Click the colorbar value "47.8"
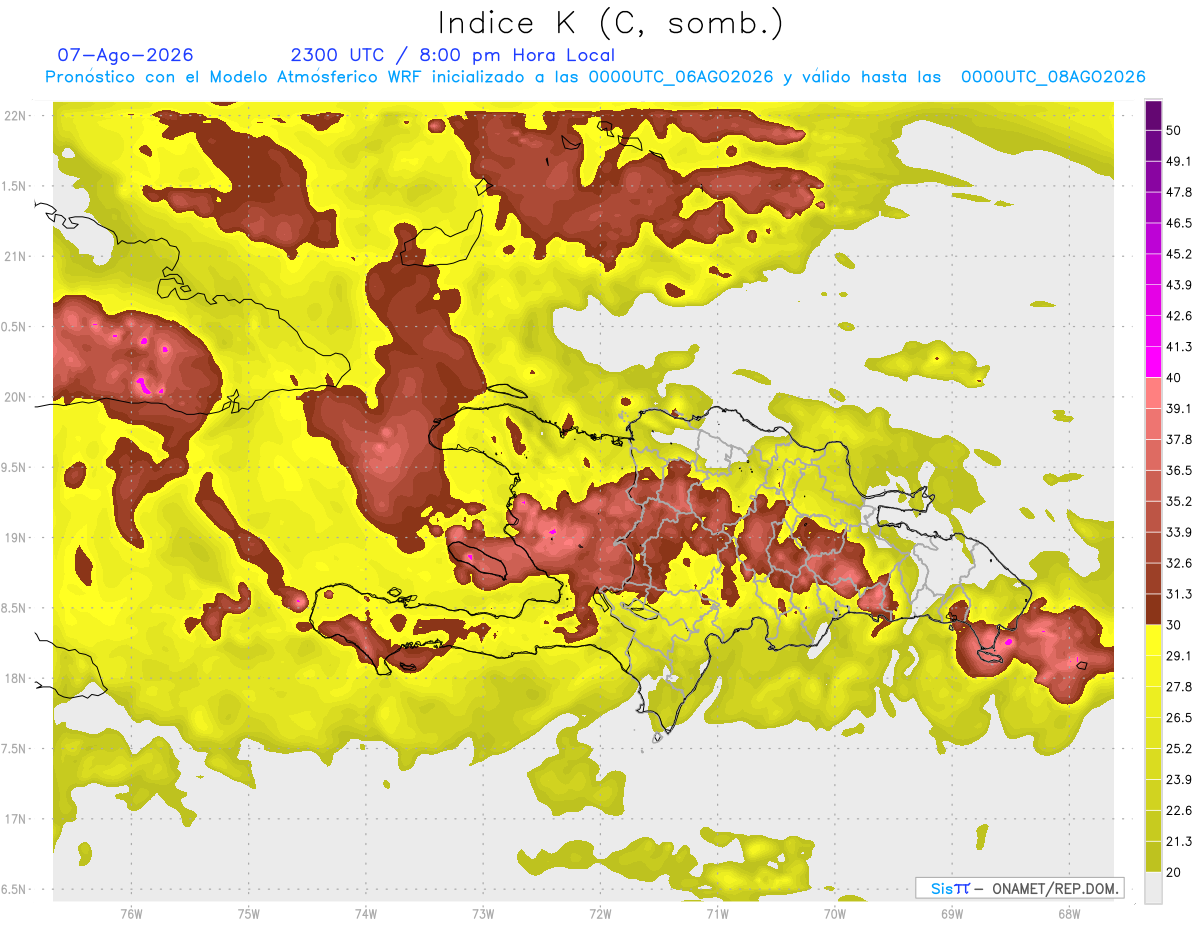Screen dimensions: 1200x927 [1179, 192]
